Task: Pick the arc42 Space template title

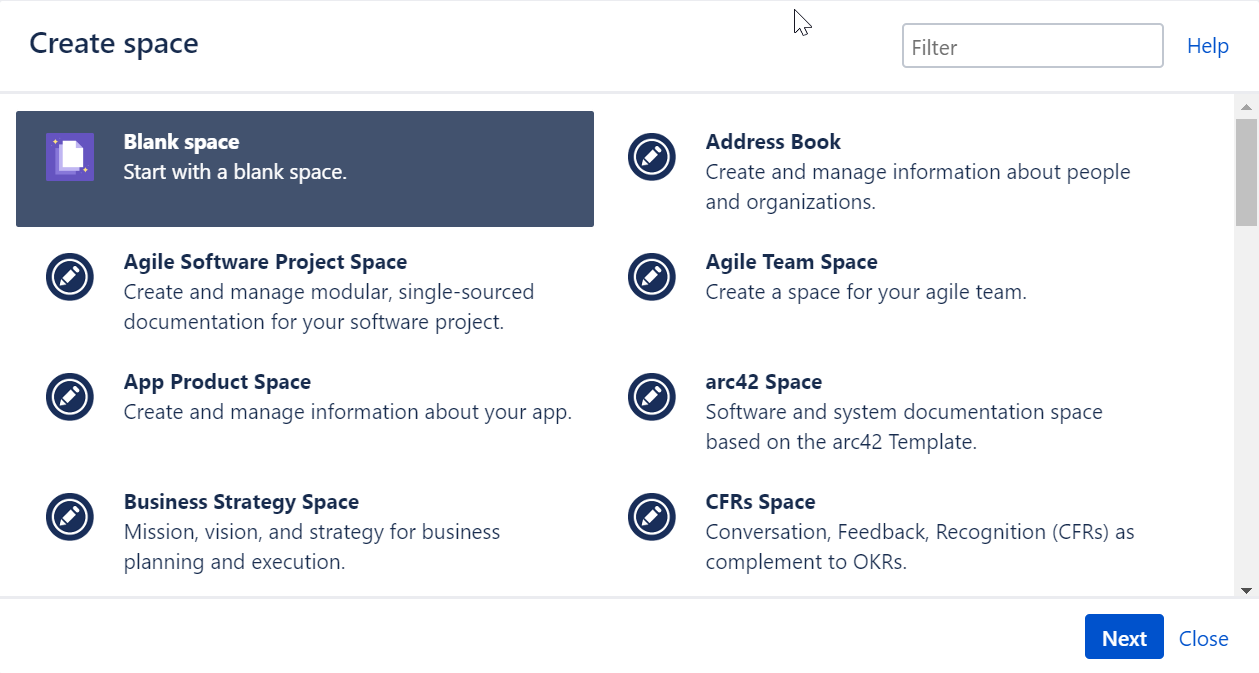Action: click(763, 382)
